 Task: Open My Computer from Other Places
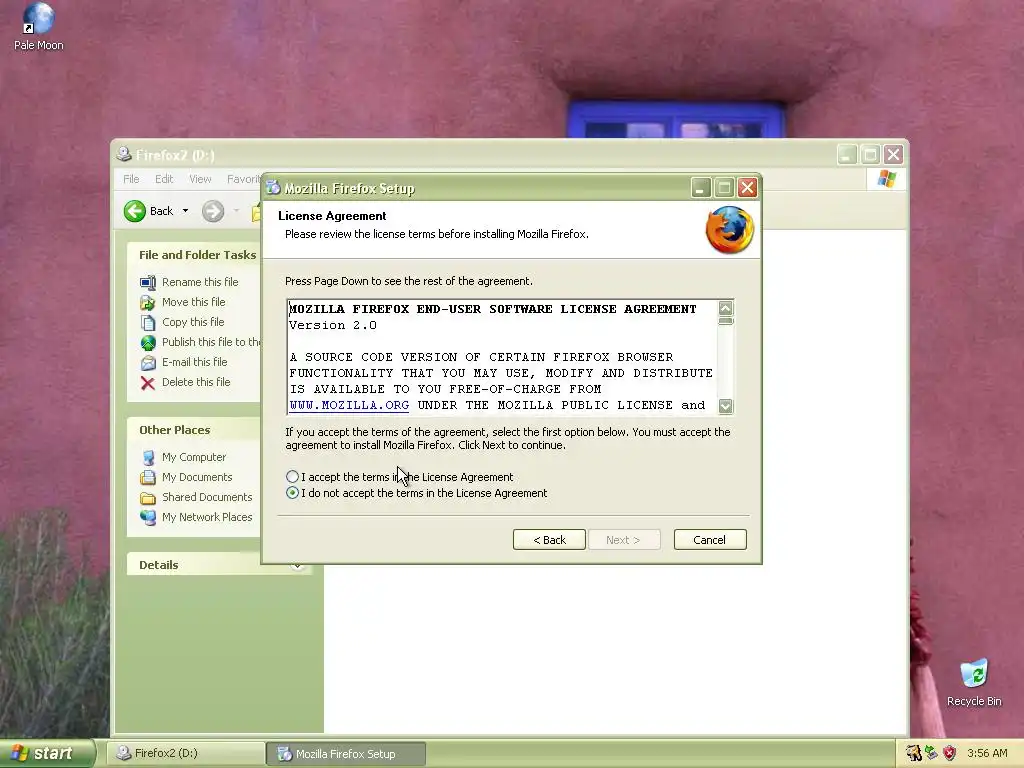(x=194, y=457)
